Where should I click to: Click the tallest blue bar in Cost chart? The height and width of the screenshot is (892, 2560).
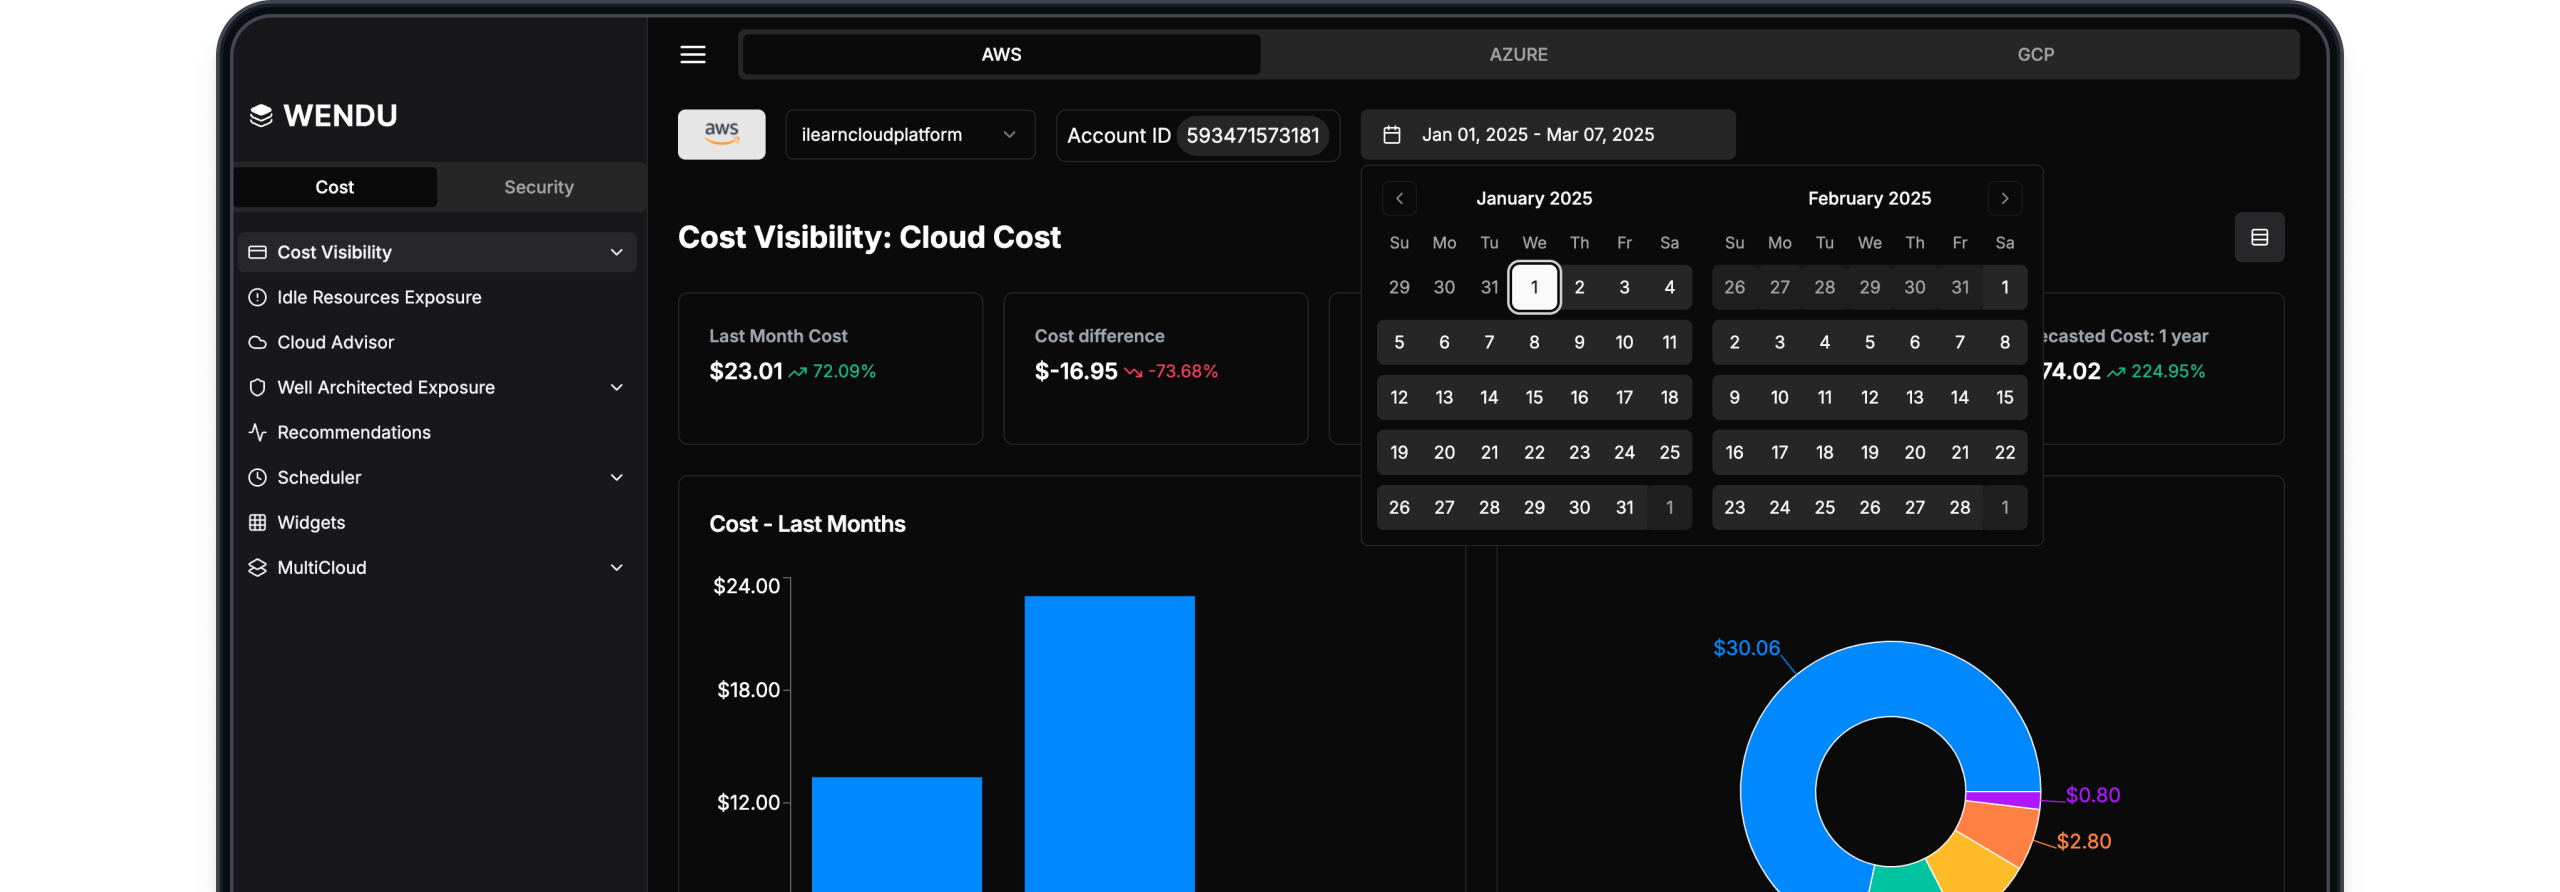(1109, 743)
